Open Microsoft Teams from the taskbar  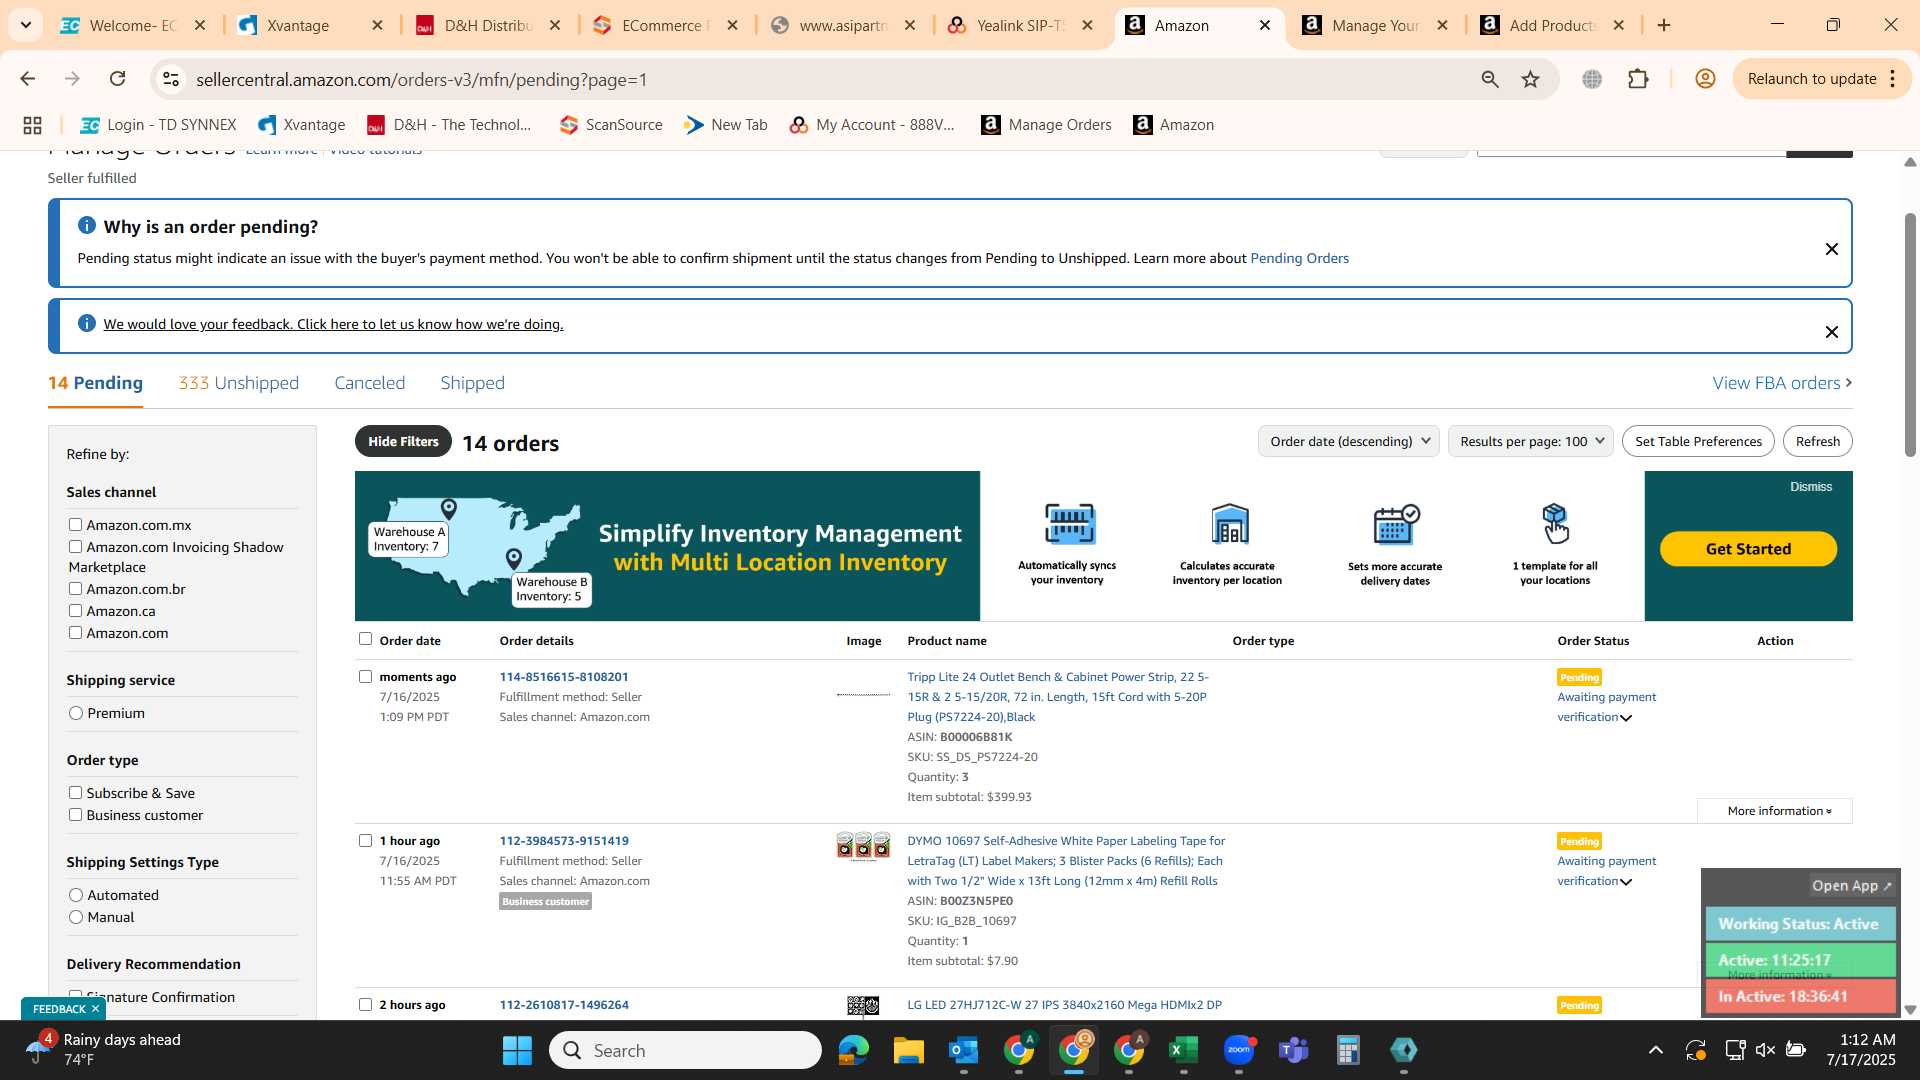[x=1294, y=1050]
